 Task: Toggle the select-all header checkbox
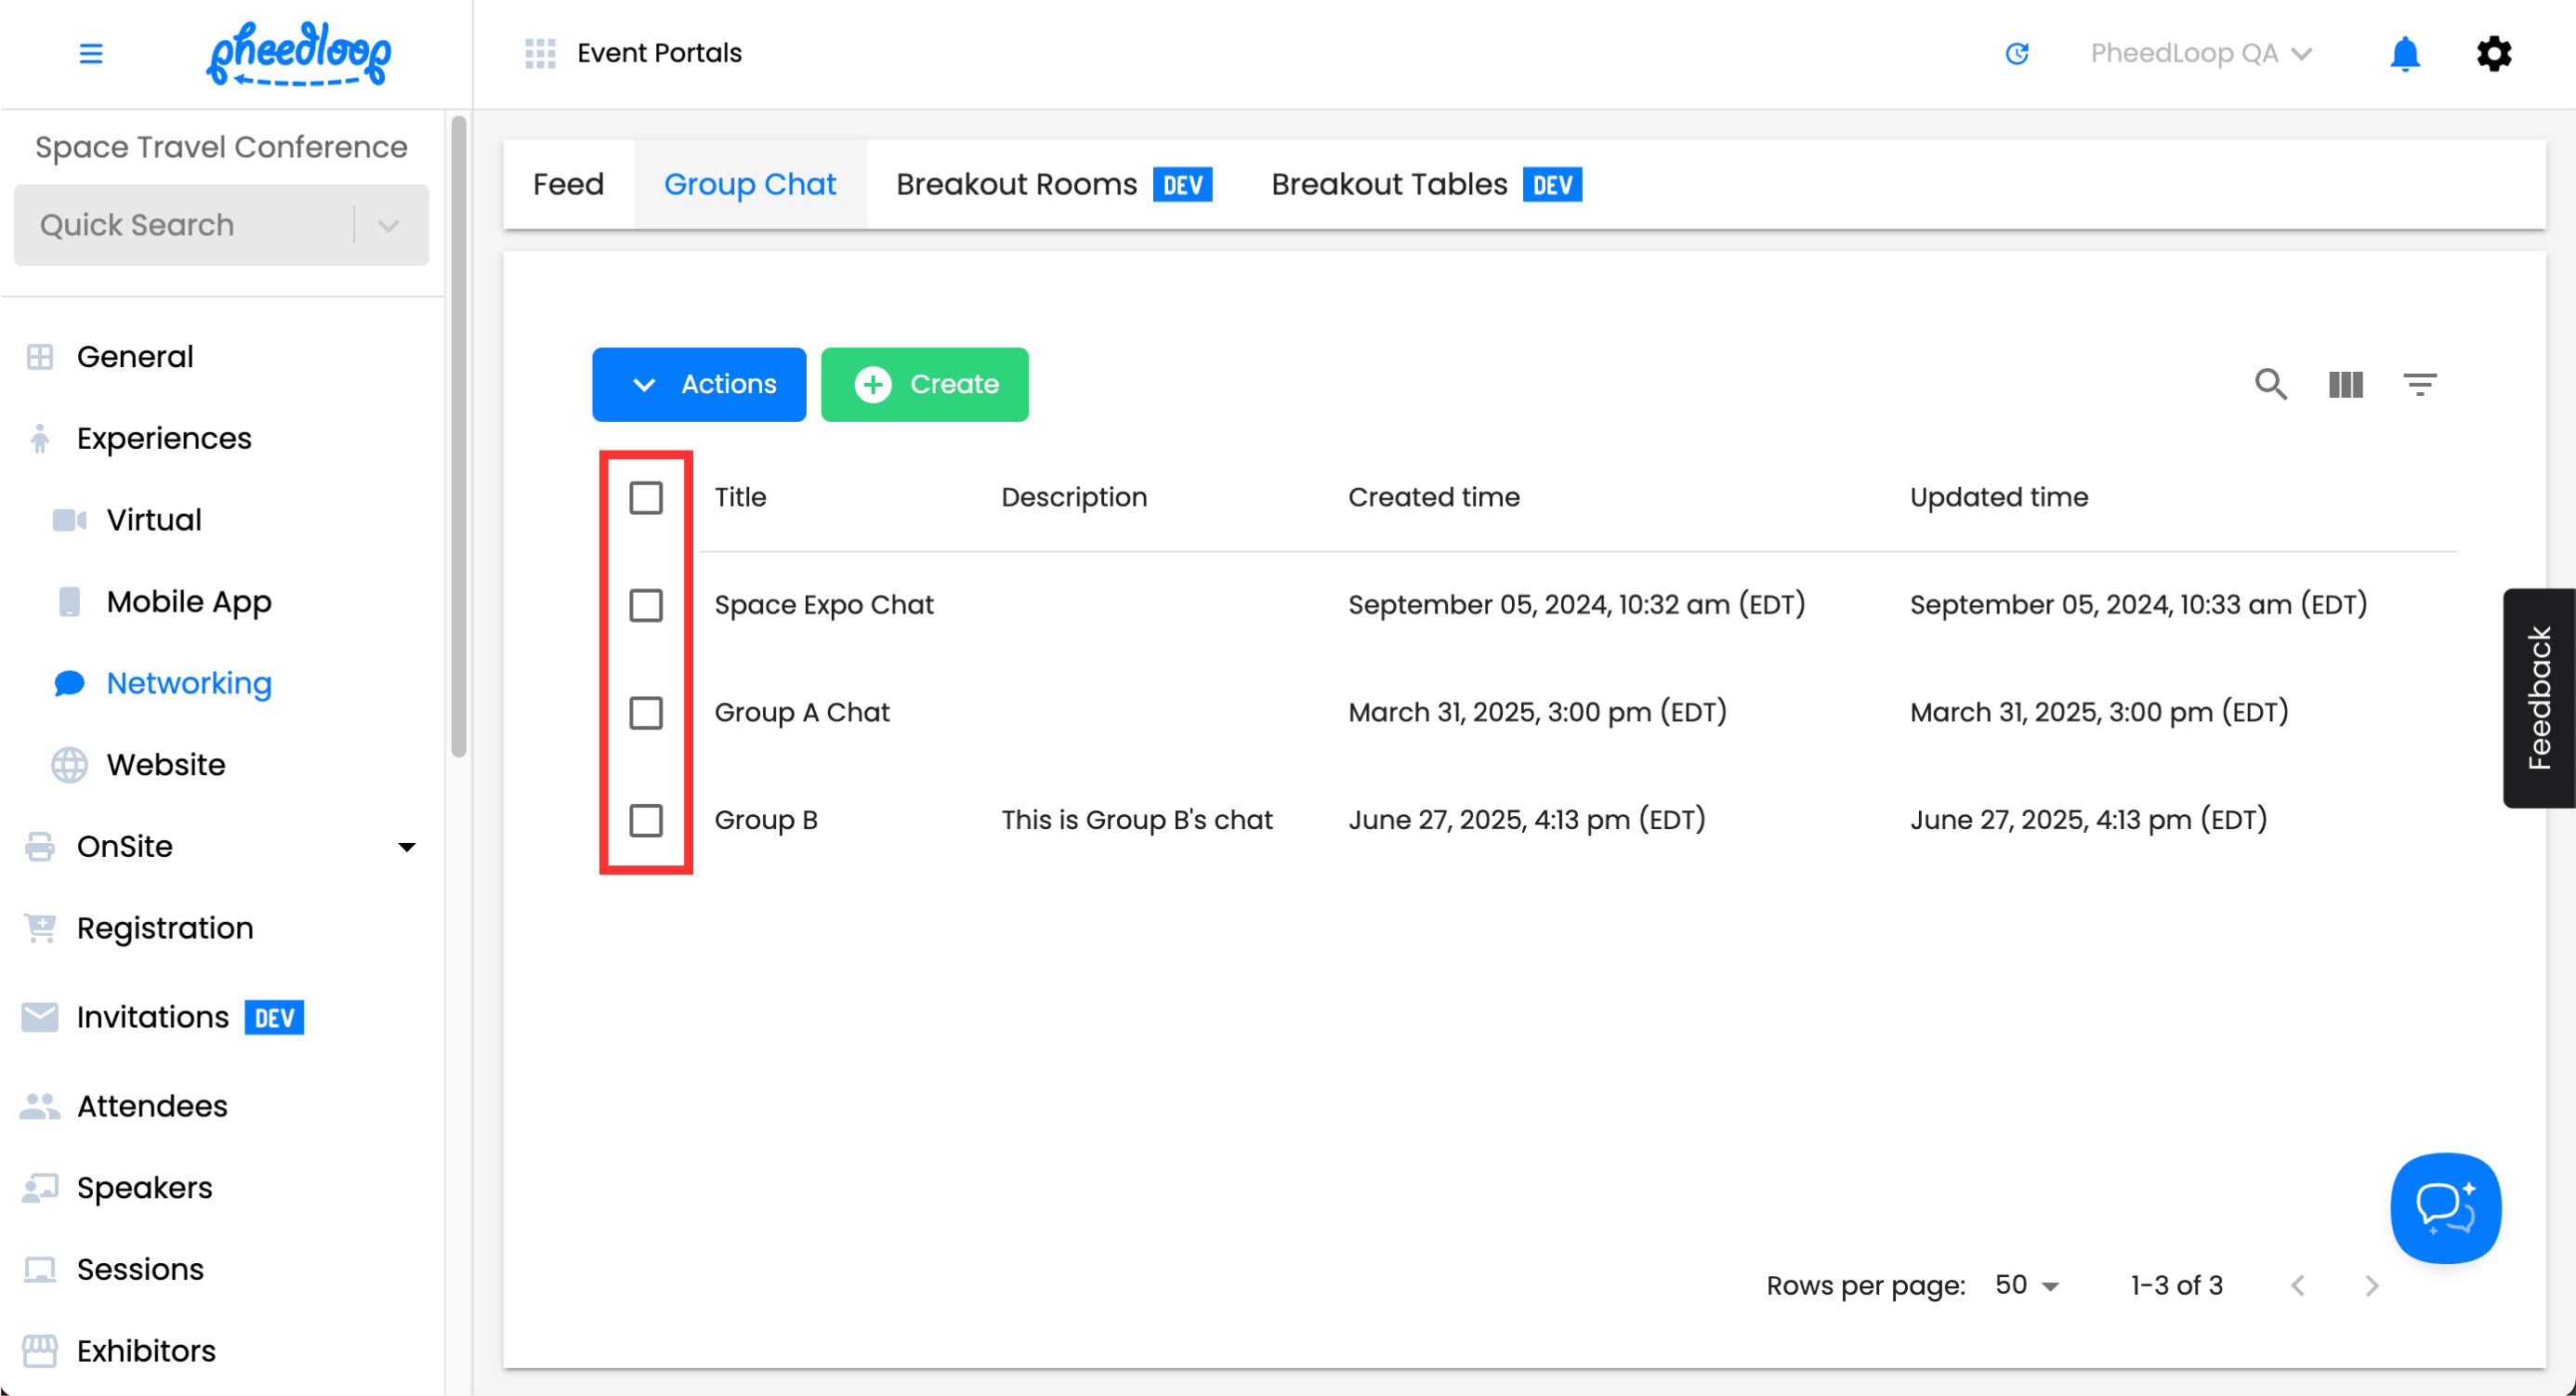646,497
